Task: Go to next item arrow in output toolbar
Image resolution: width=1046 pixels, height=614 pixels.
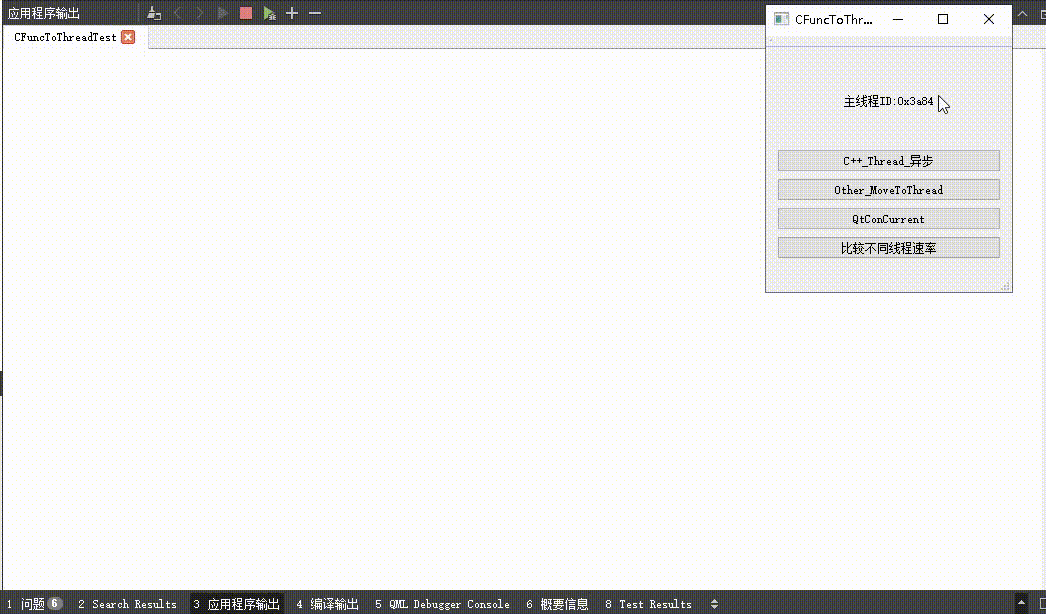Action: [x=200, y=13]
